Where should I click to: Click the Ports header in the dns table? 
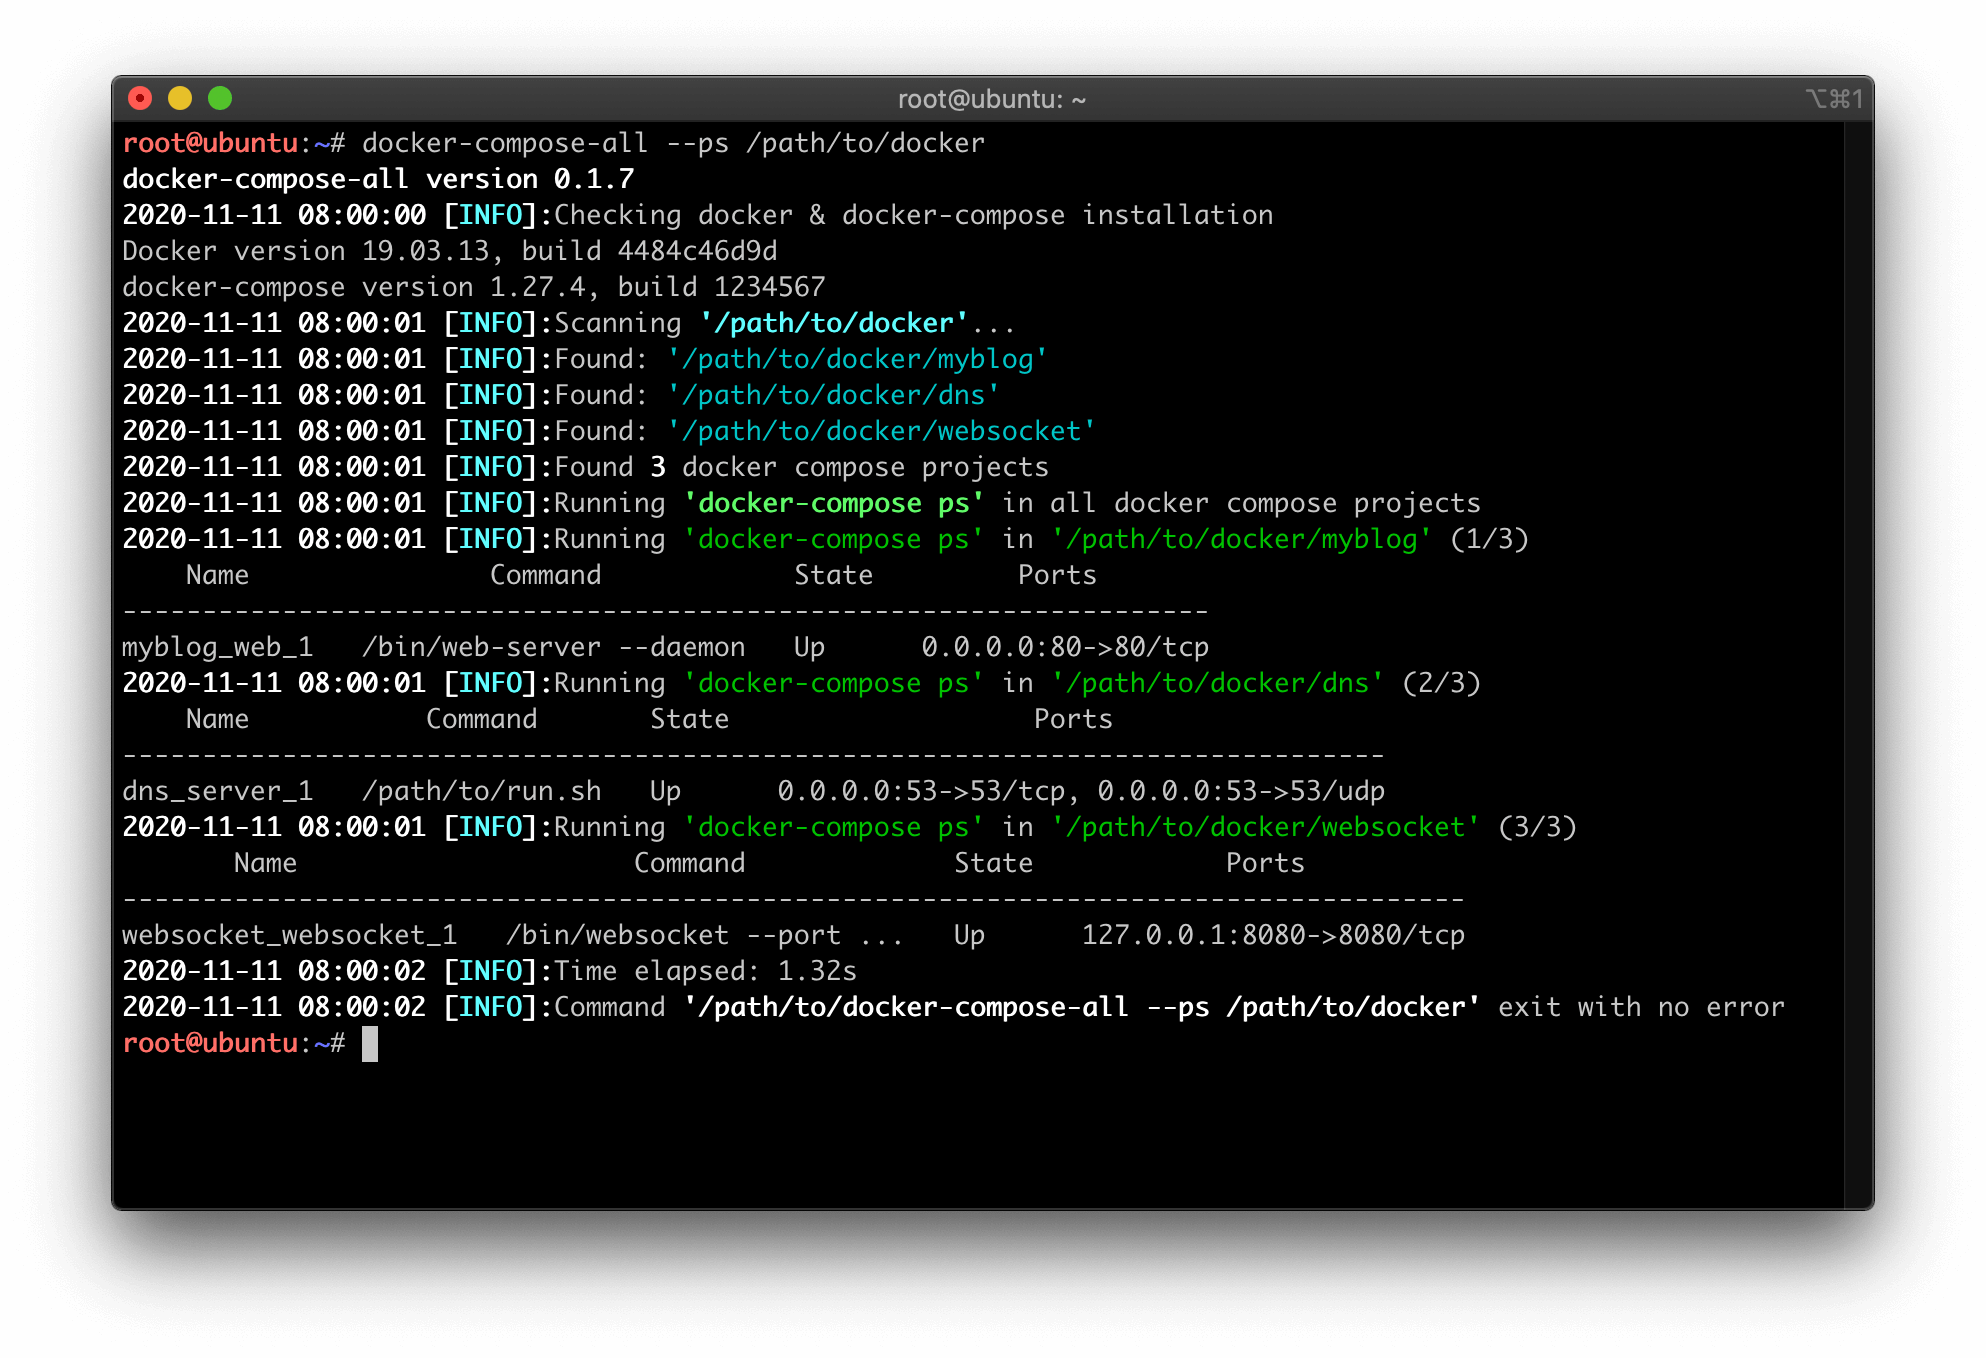coord(1073,719)
